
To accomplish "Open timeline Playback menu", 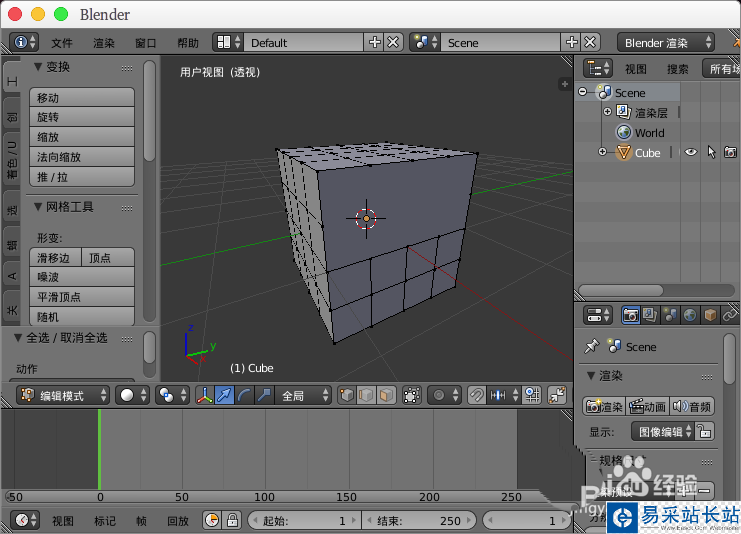I will [178, 521].
